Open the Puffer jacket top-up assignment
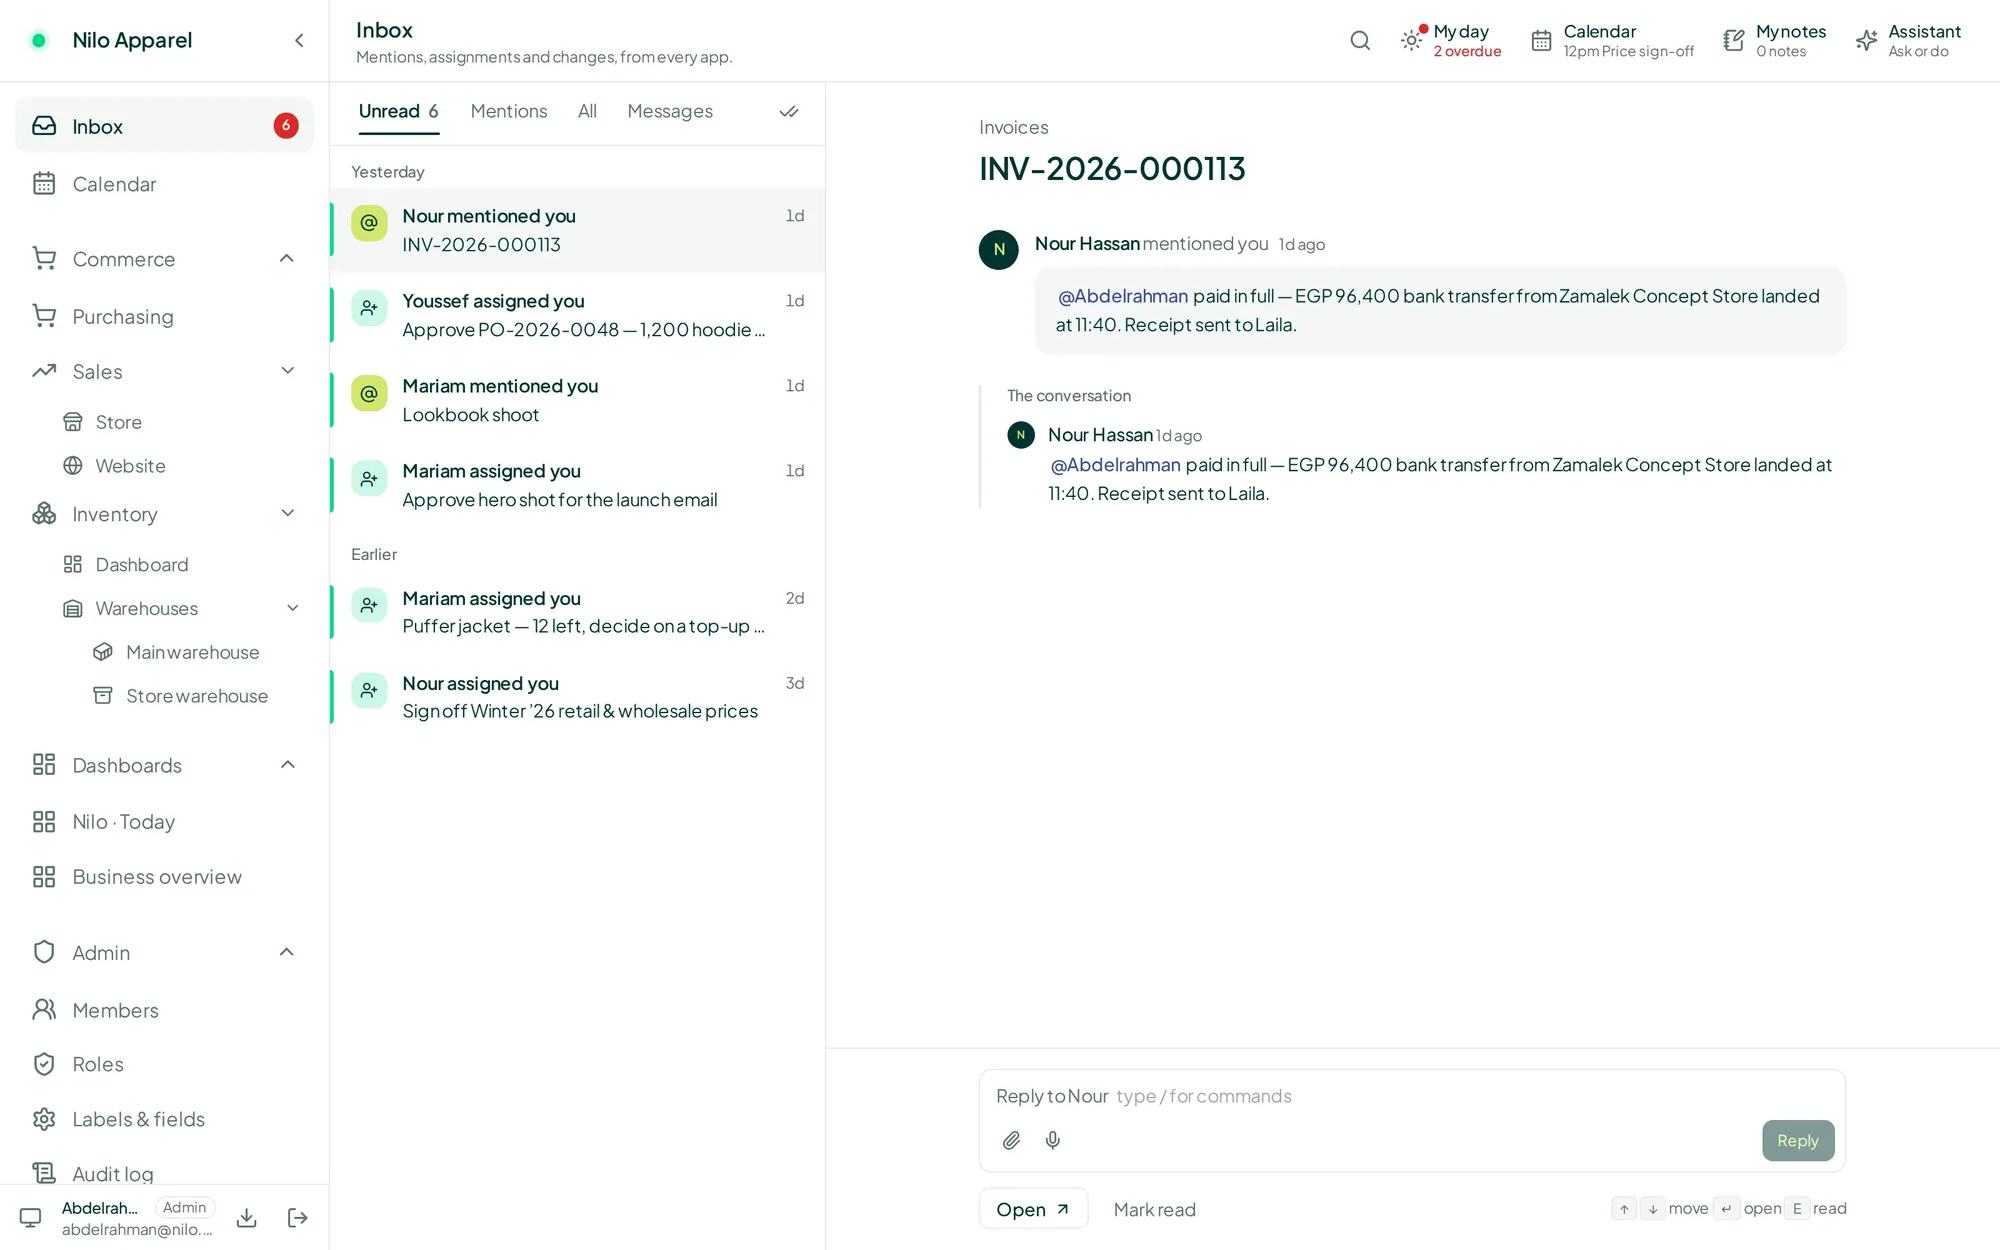Viewport: 2000px width, 1250px height. tap(578, 612)
